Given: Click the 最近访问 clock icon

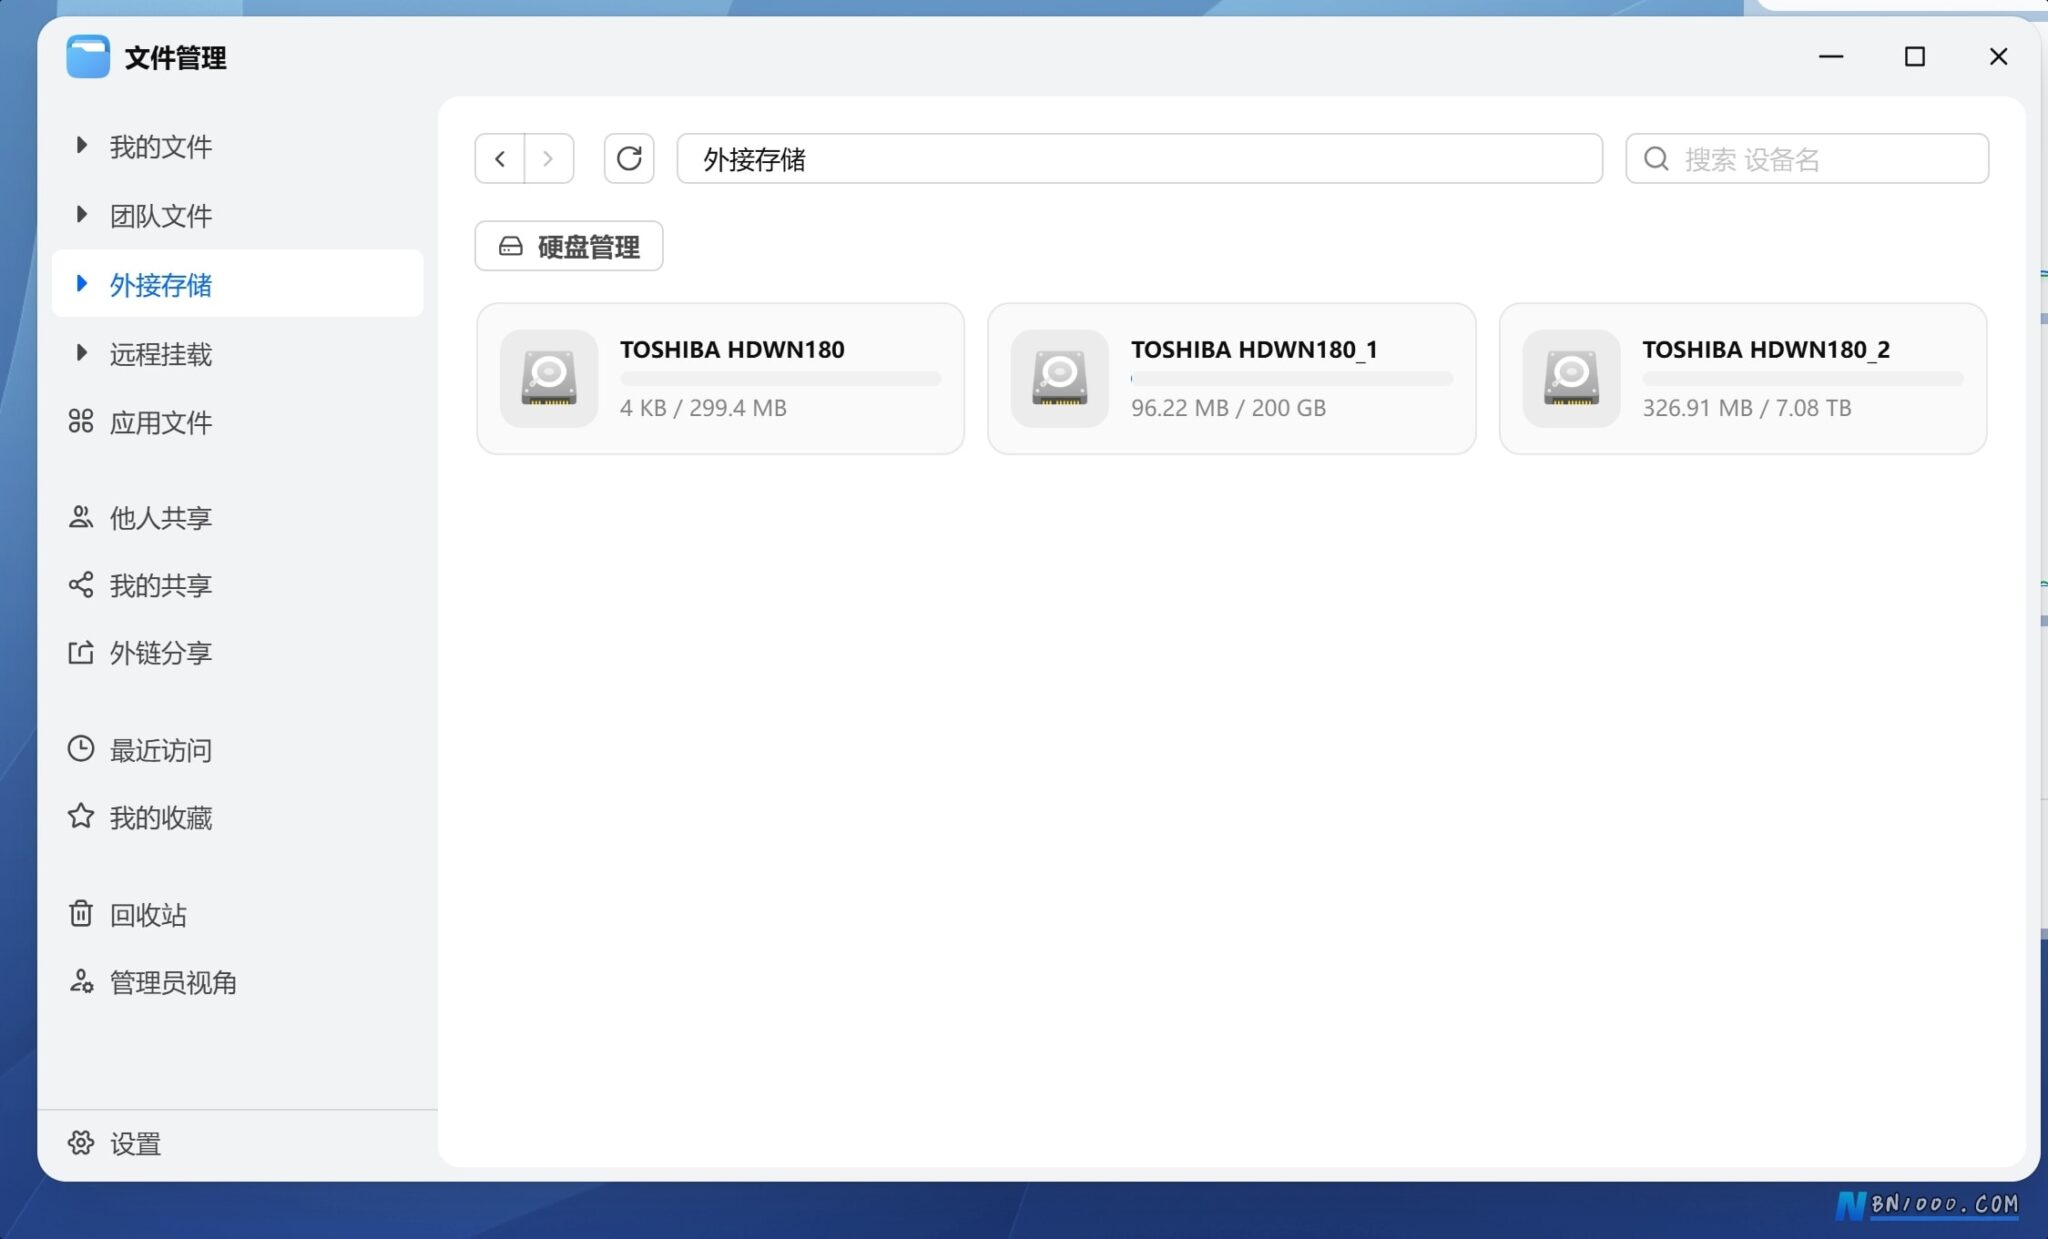Looking at the screenshot, I should (x=81, y=749).
